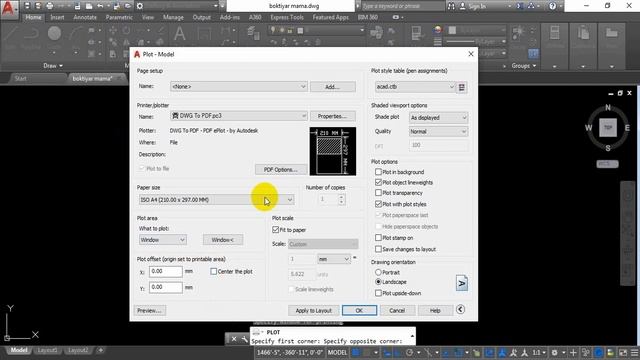Click the customization menu icon in status bar
The width and height of the screenshot is (640, 360).
635,352
